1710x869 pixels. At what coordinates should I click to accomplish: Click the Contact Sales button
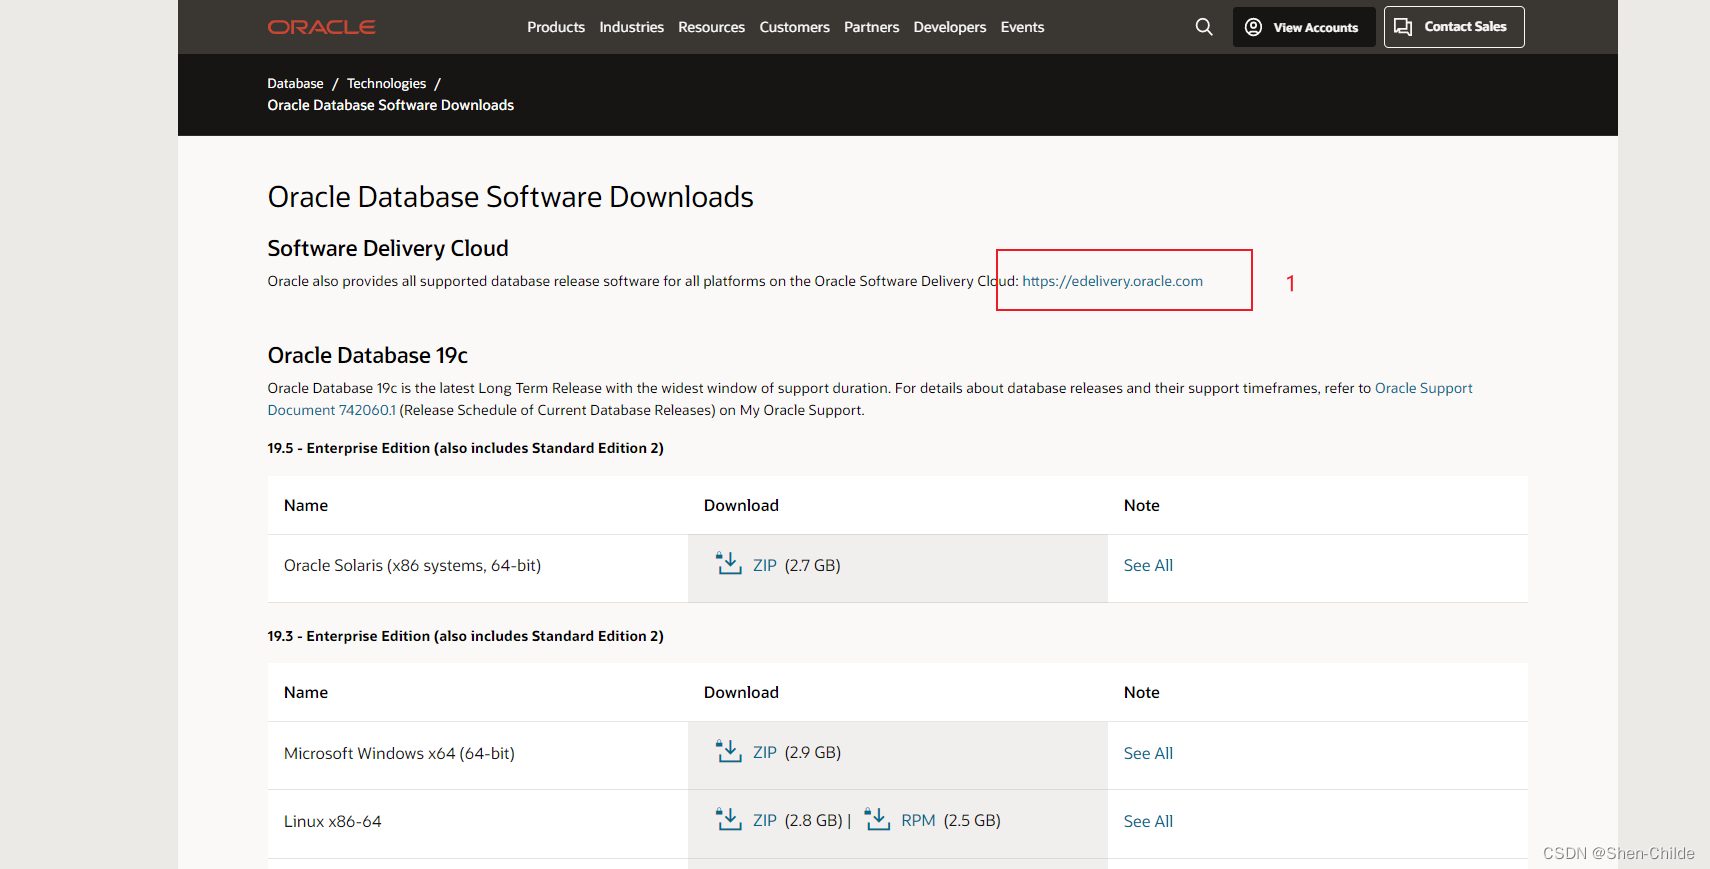(x=1454, y=27)
